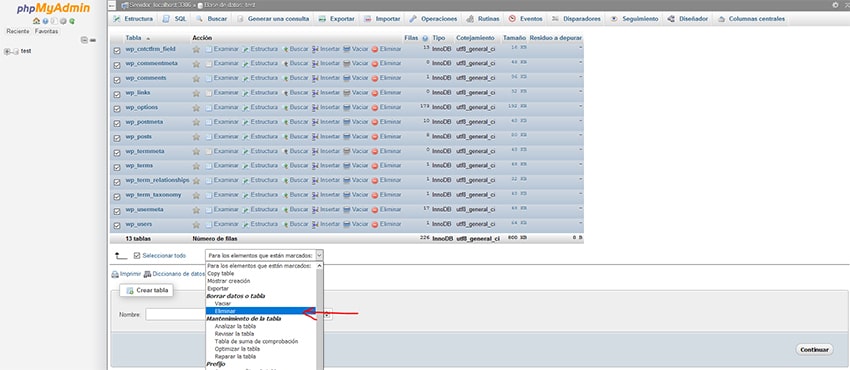Click the Continuar button
The width and height of the screenshot is (850, 370).
click(814, 350)
